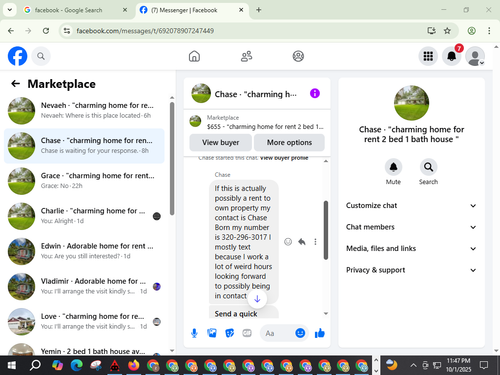Image resolution: width=500 pixels, height=375 pixels.
Task: Bookmark this page with star icon
Action: click(447, 31)
